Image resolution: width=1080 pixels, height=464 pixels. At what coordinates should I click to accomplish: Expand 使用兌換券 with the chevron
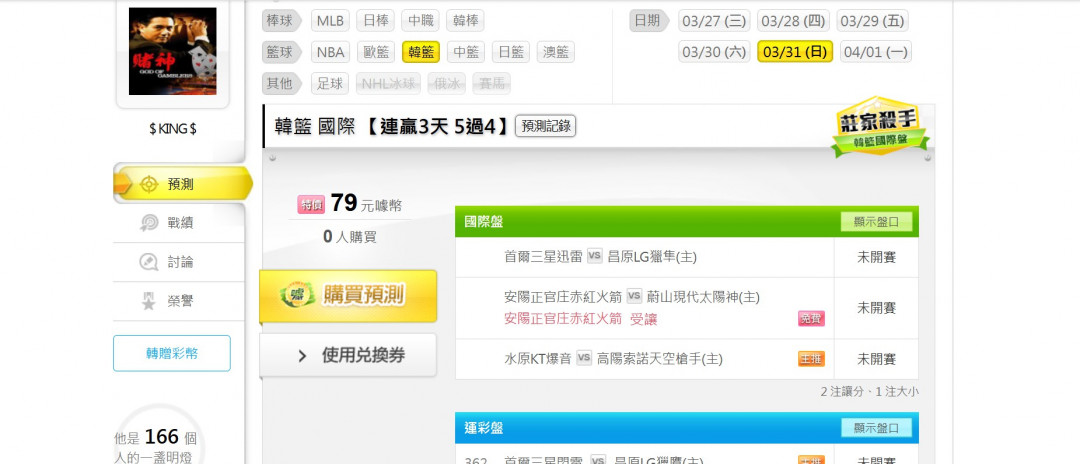[x=302, y=356]
